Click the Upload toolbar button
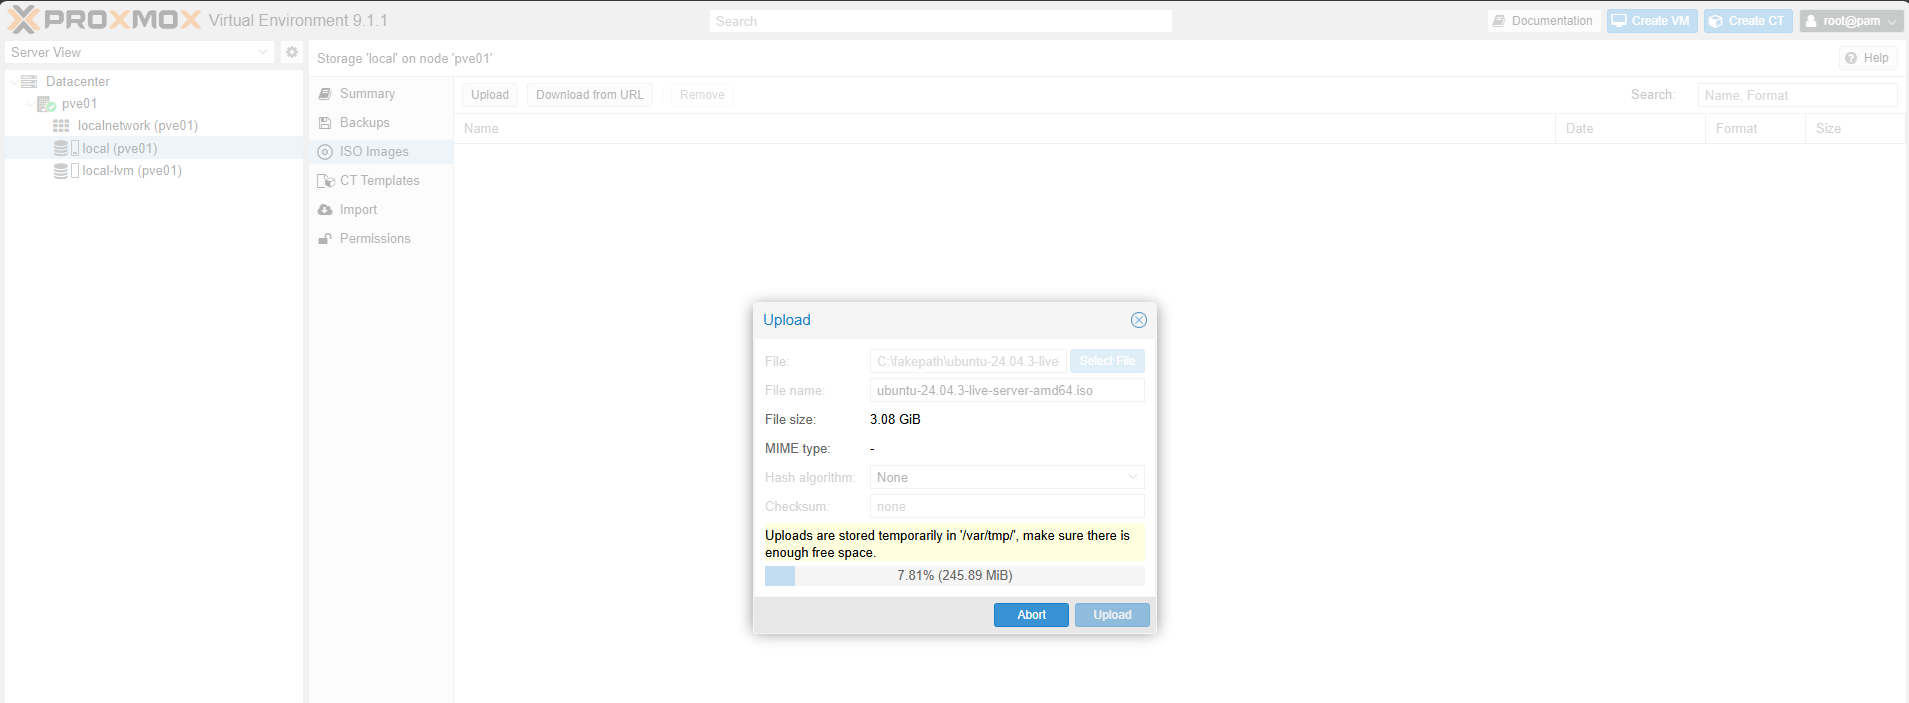This screenshot has height=703, width=1909. click(x=490, y=95)
